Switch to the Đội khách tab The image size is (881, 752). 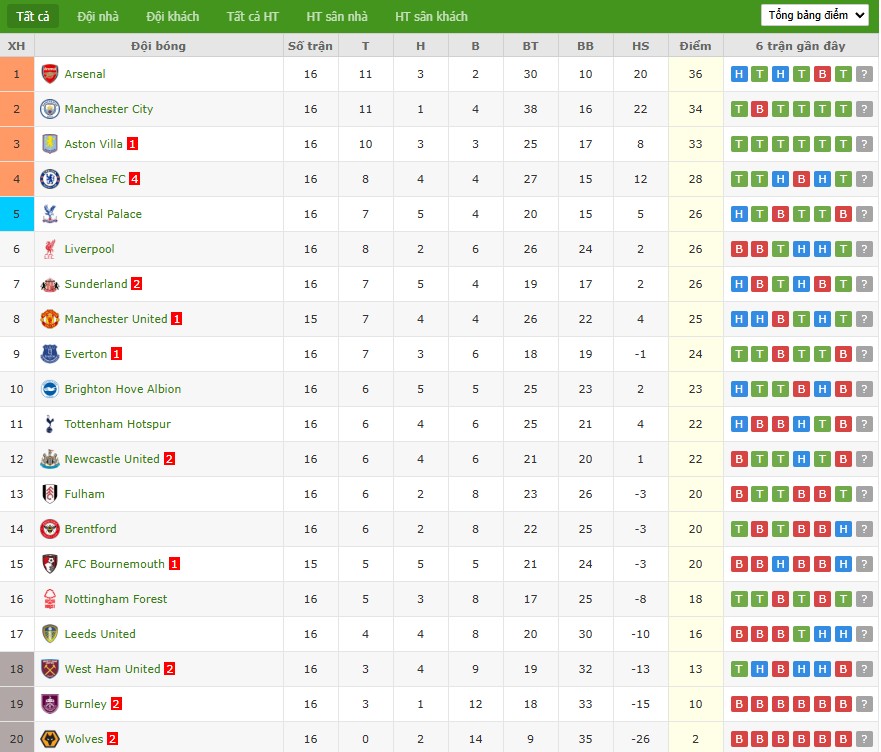pyautogui.click(x=172, y=16)
